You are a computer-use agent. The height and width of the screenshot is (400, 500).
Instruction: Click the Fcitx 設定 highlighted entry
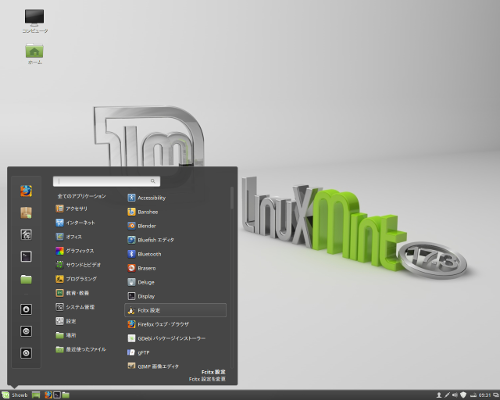[x=175, y=310]
